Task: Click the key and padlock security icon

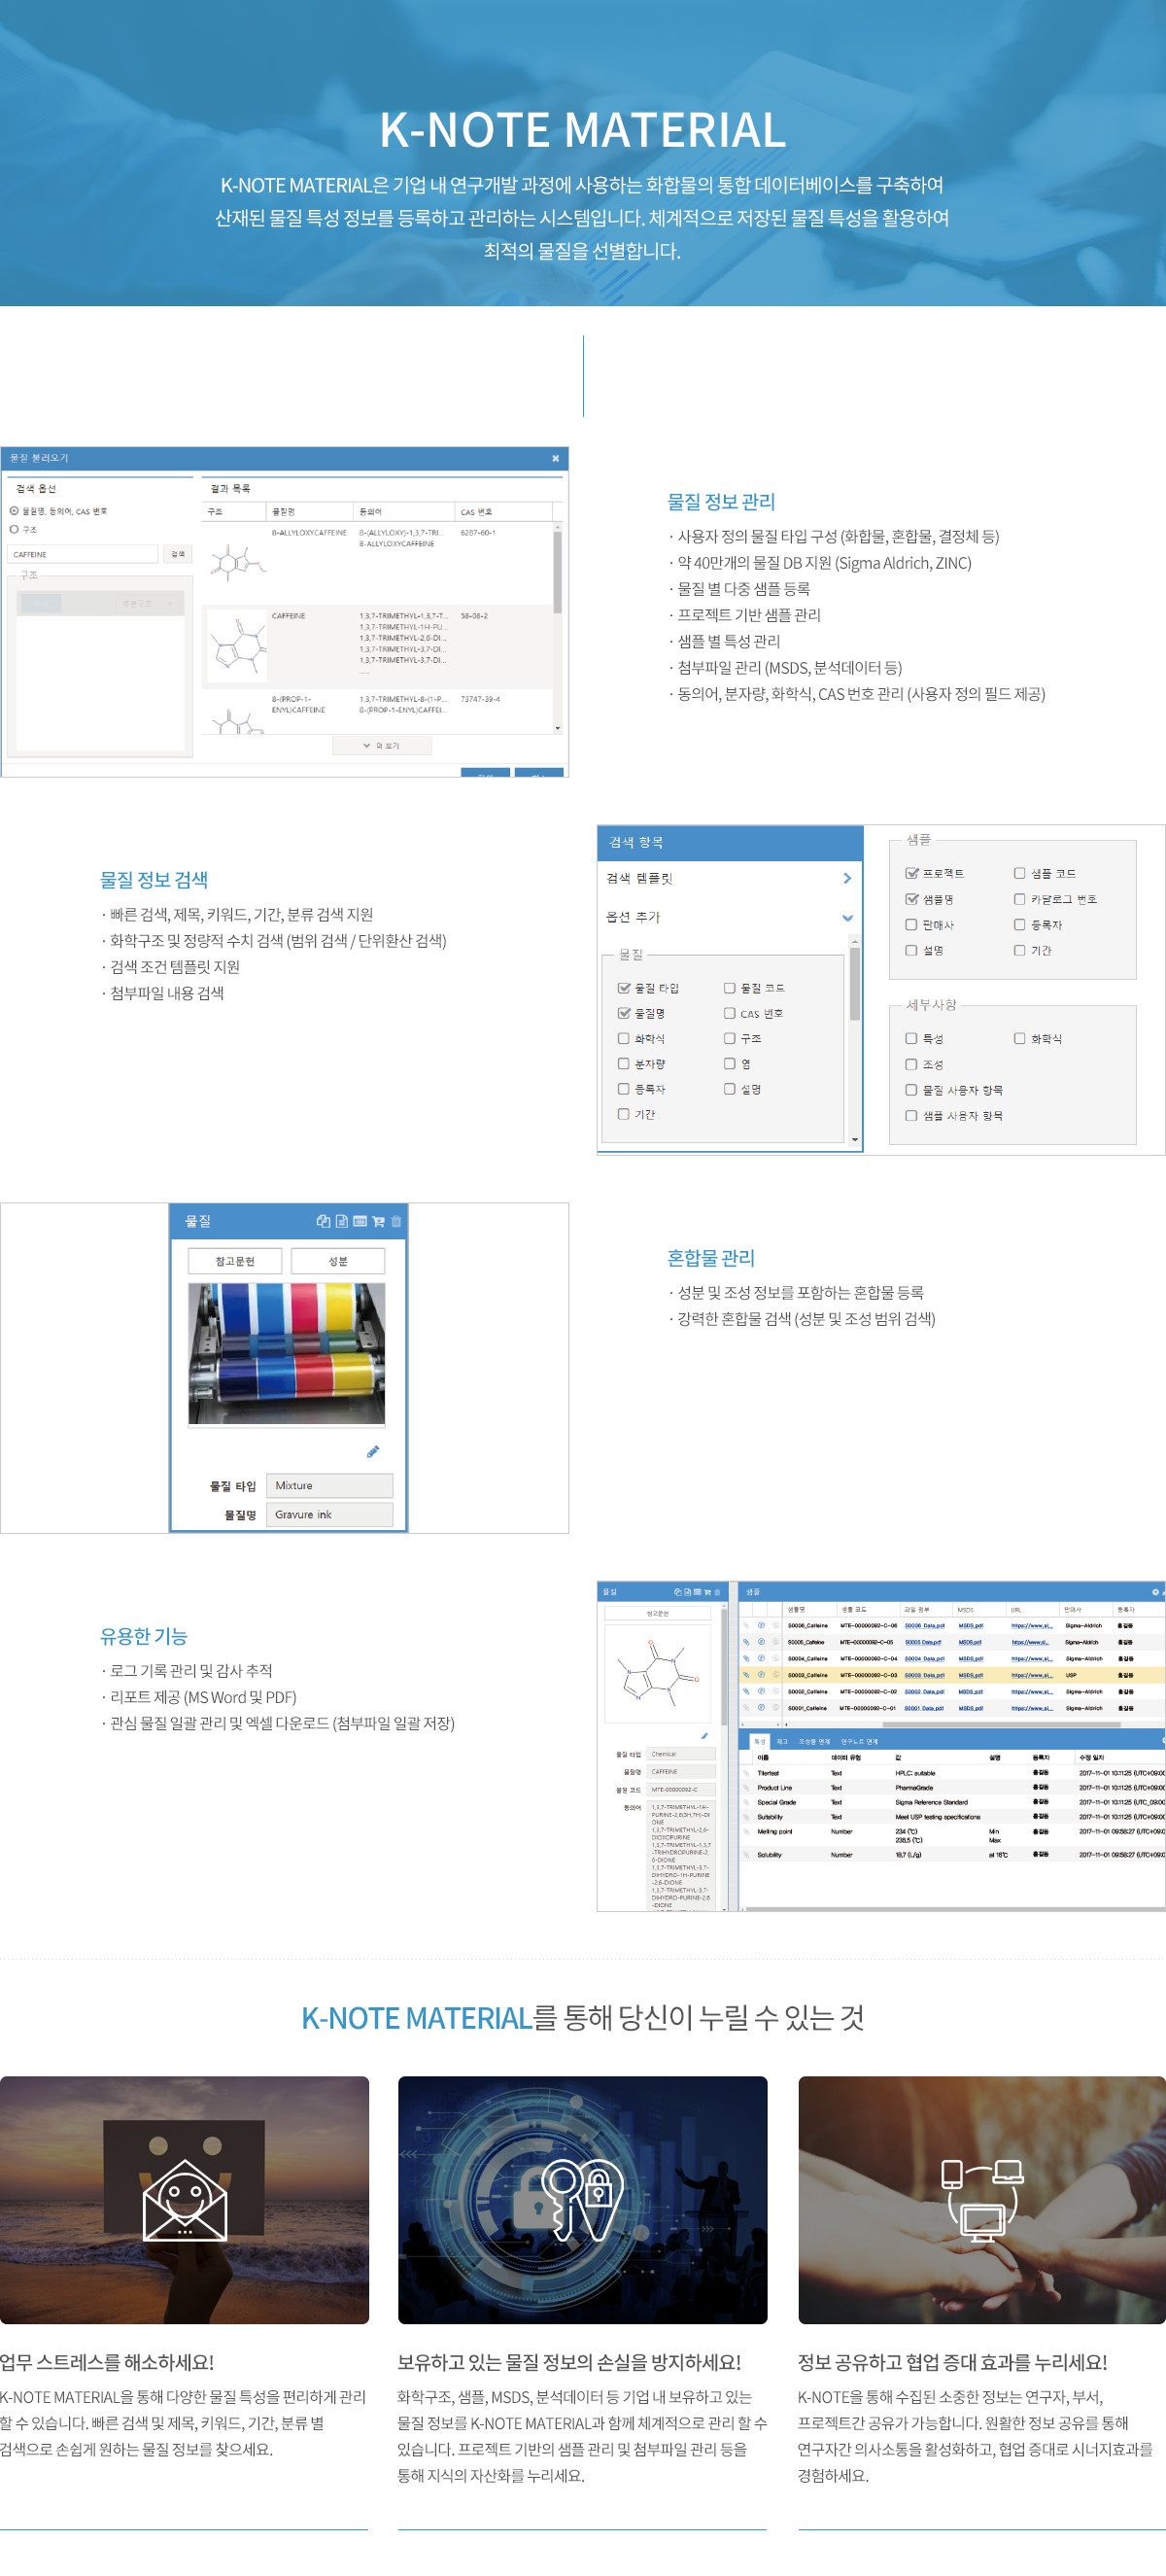Action: (582, 2200)
